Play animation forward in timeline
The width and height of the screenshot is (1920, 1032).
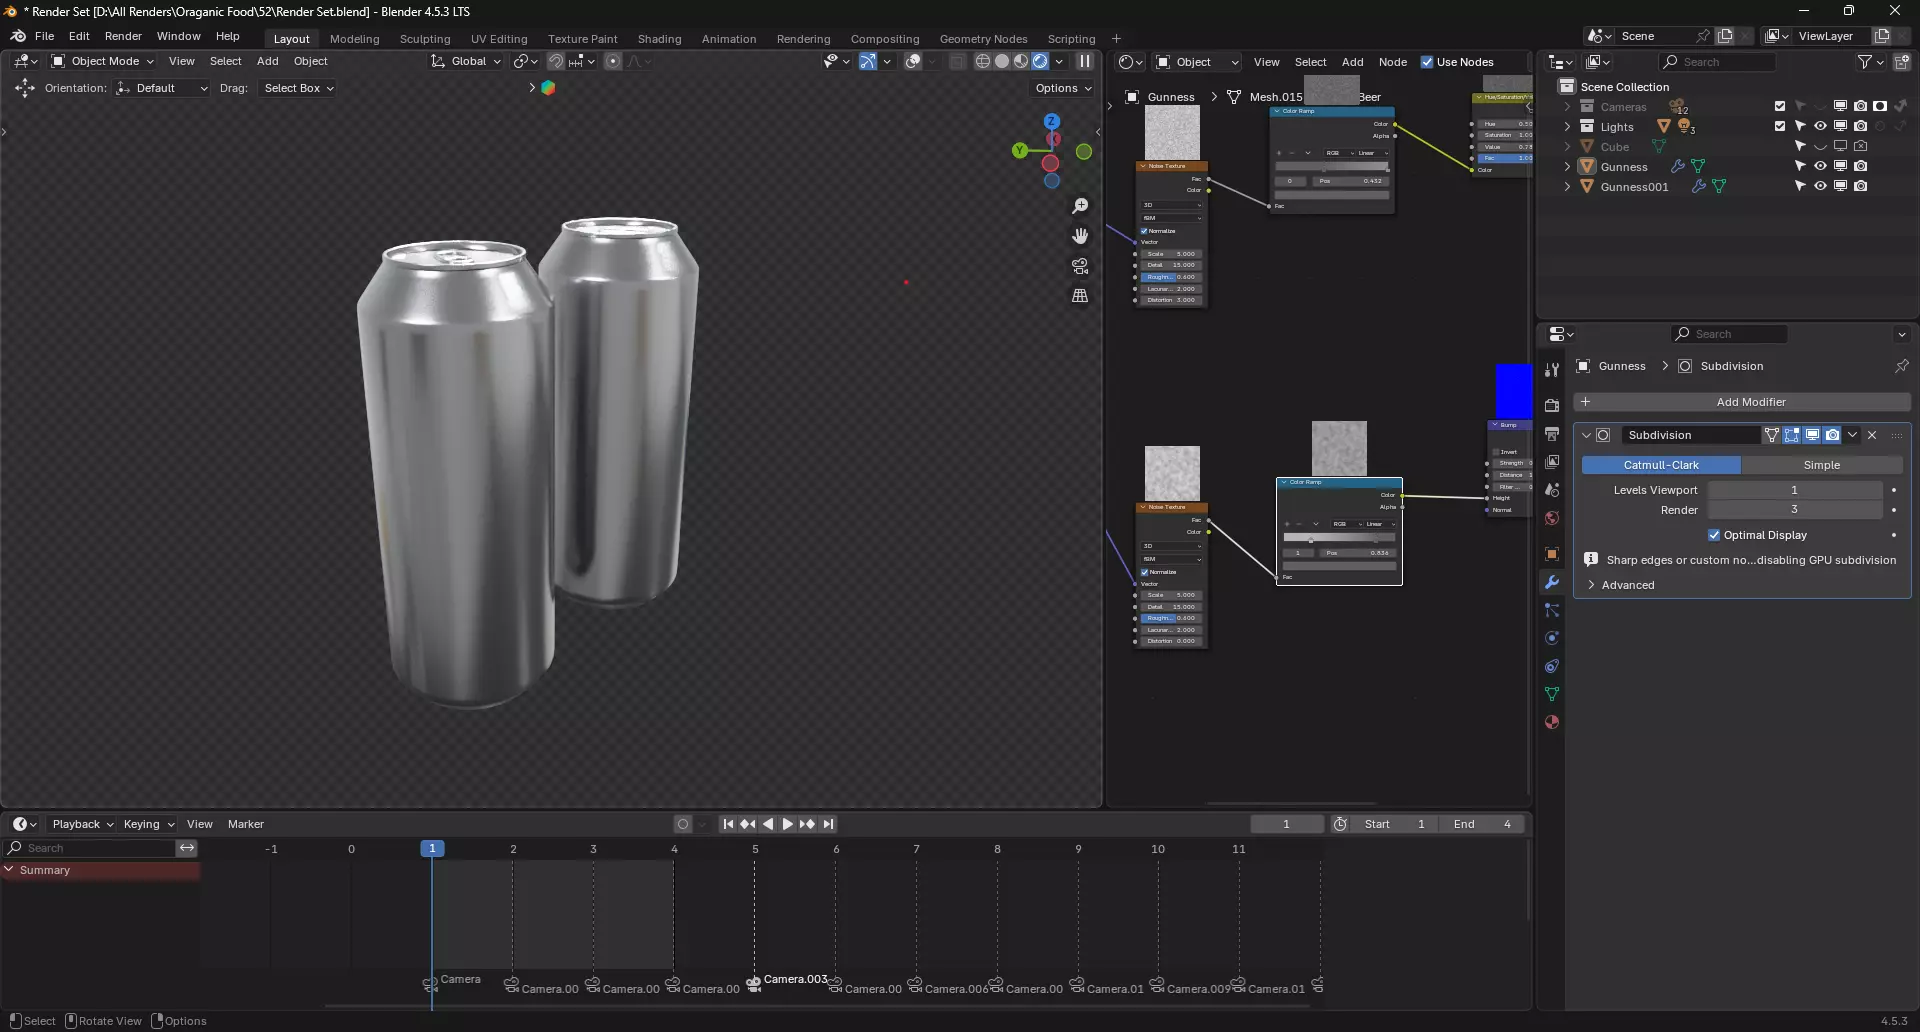click(787, 824)
